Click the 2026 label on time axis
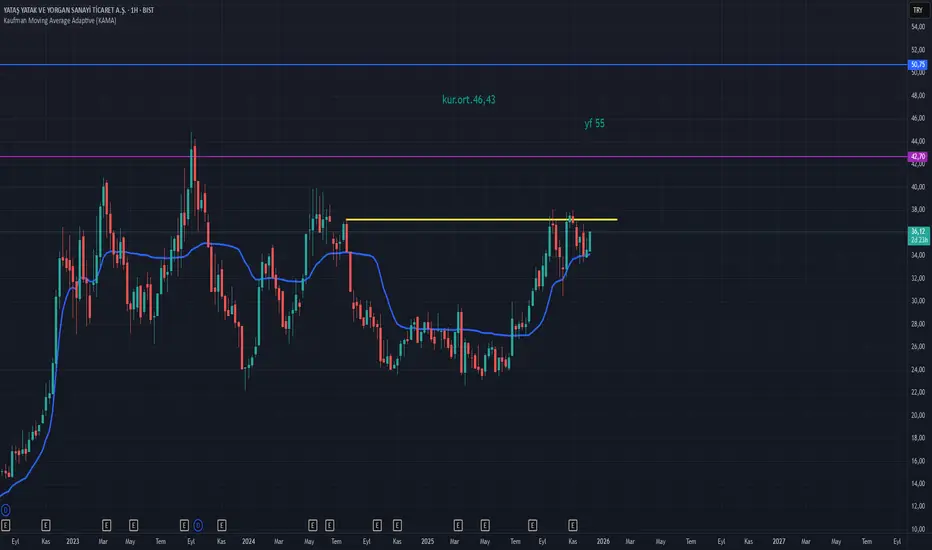The width and height of the screenshot is (932, 550). [x=603, y=541]
